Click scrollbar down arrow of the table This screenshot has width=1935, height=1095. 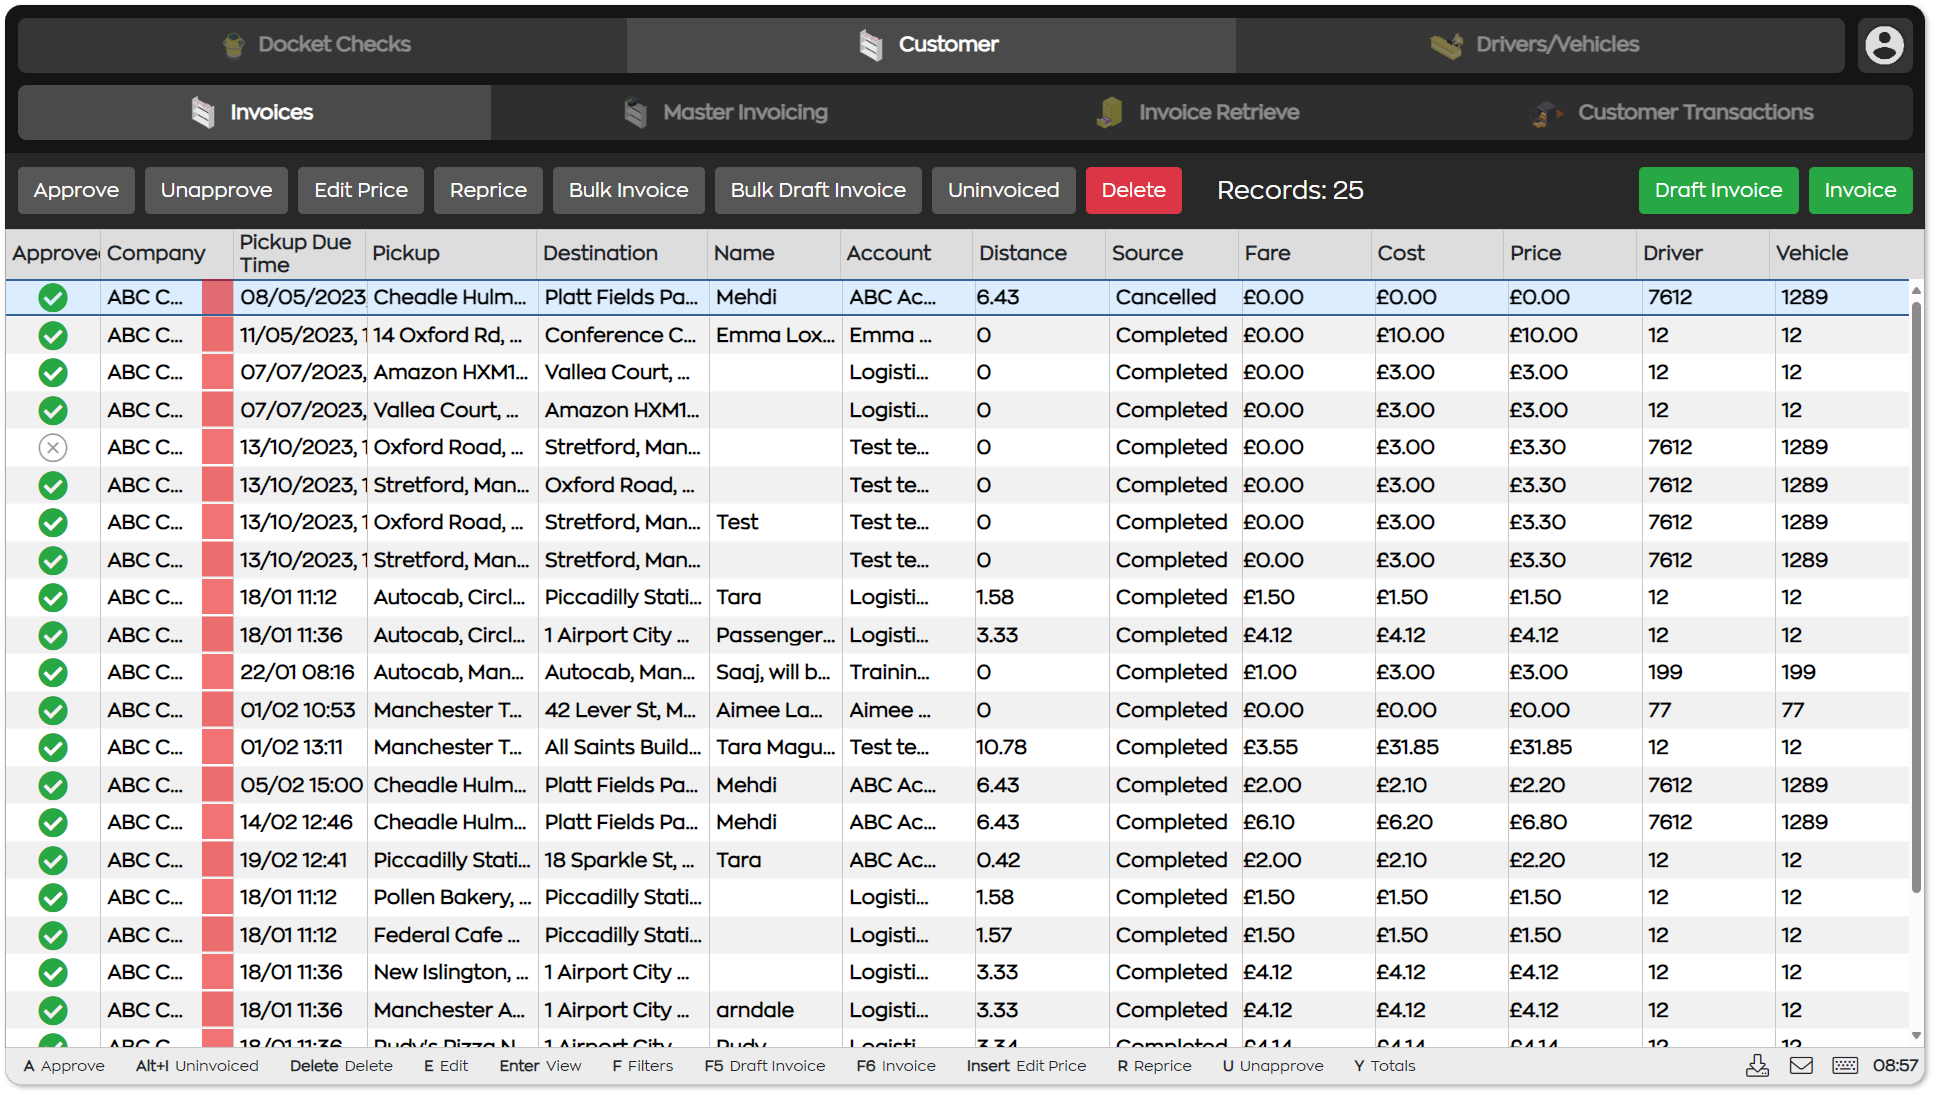click(1916, 1036)
